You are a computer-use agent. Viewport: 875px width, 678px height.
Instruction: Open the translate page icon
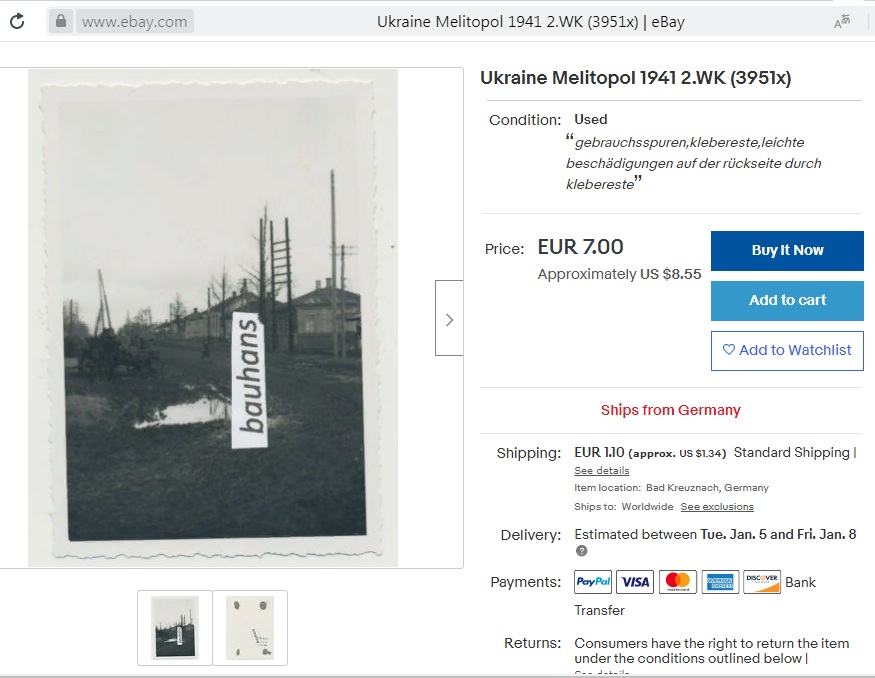[842, 21]
